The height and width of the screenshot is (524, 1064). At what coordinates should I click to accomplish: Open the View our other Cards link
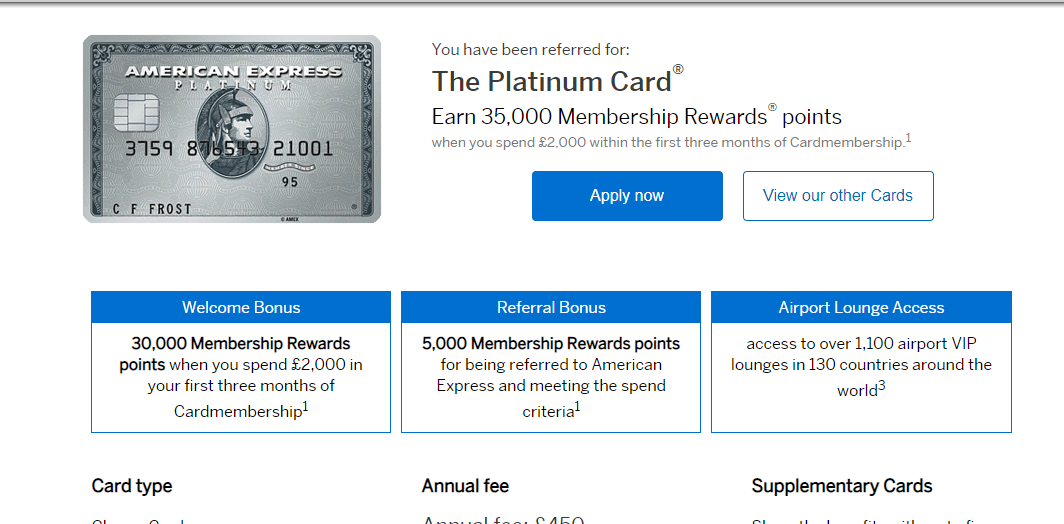pyautogui.click(x=838, y=196)
